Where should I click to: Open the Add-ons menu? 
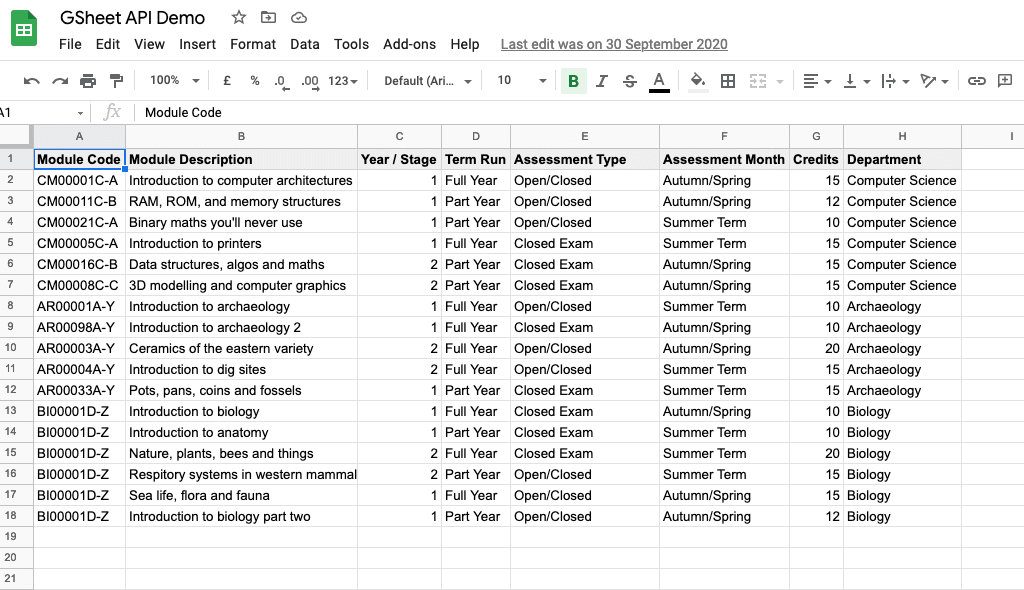406,44
